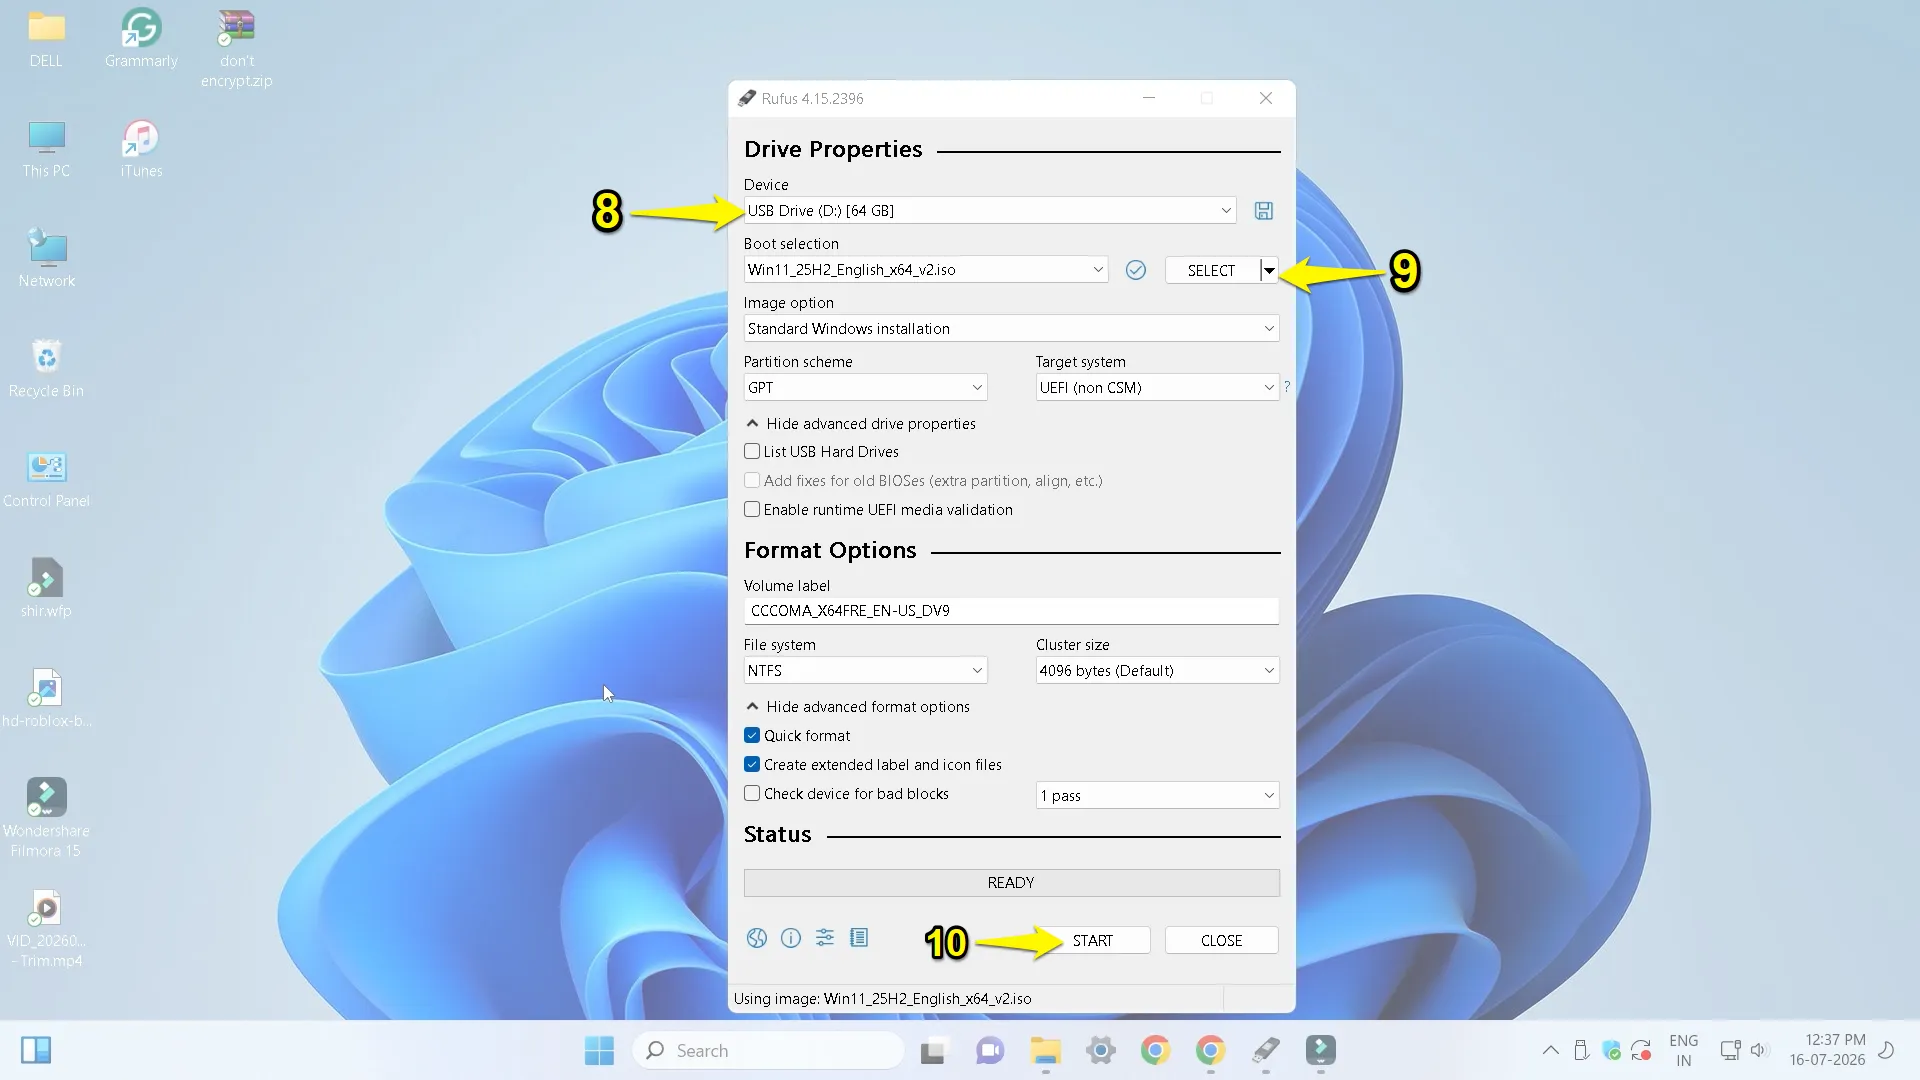Open Rufus About info icon
The width and height of the screenshot is (1920, 1080).
tap(791, 938)
